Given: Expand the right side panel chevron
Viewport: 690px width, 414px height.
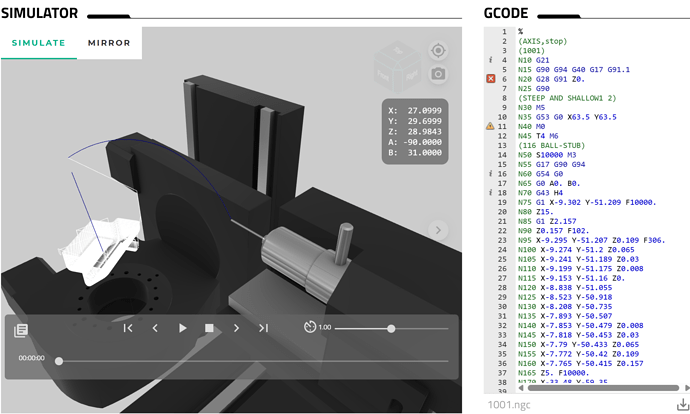Looking at the screenshot, I should coord(437,230).
